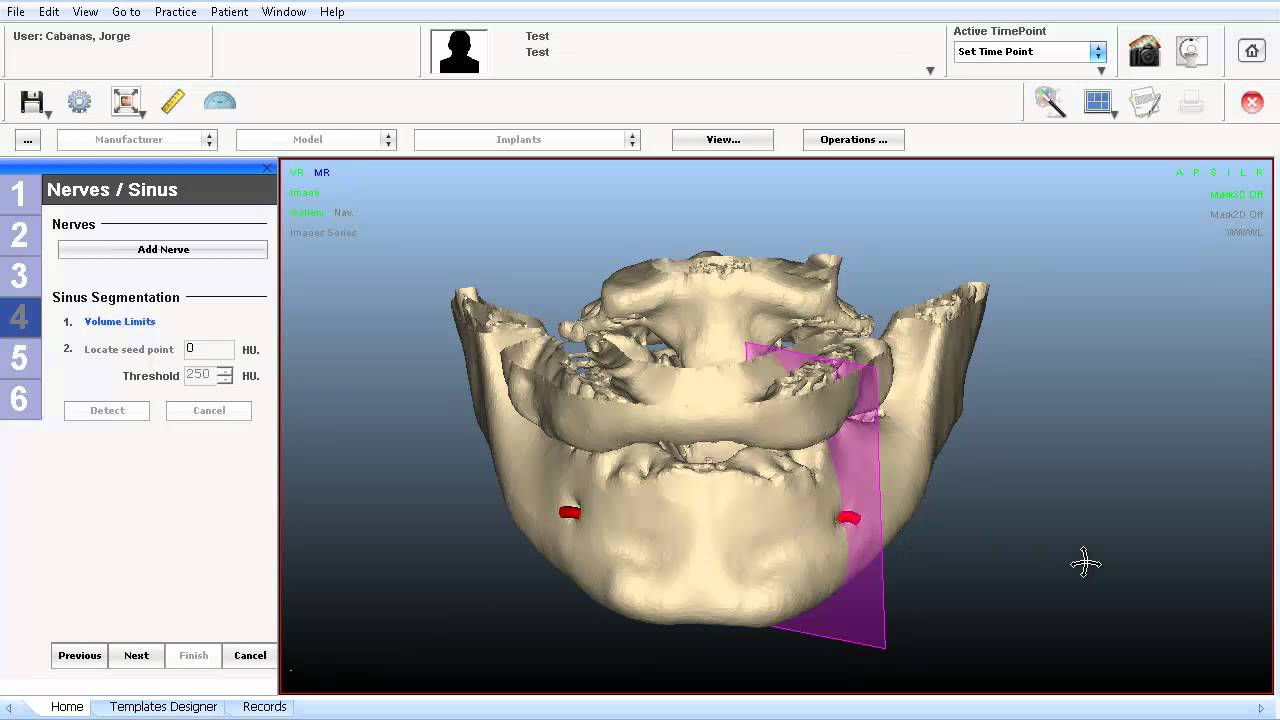Click the grayed printer icon

(1191, 101)
